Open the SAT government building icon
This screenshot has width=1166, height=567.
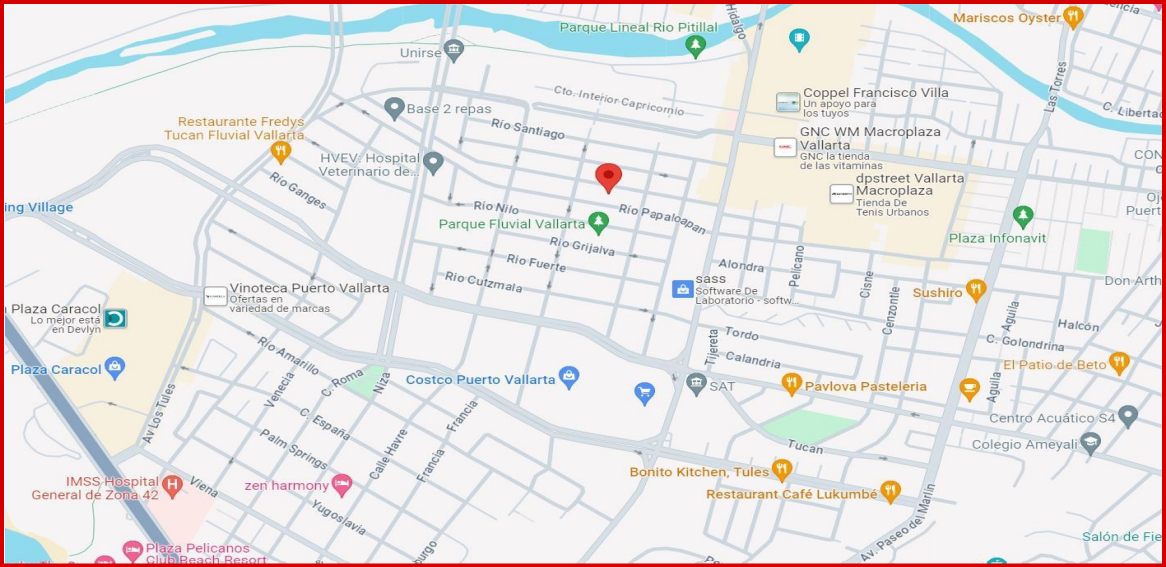(x=696, y=384)
